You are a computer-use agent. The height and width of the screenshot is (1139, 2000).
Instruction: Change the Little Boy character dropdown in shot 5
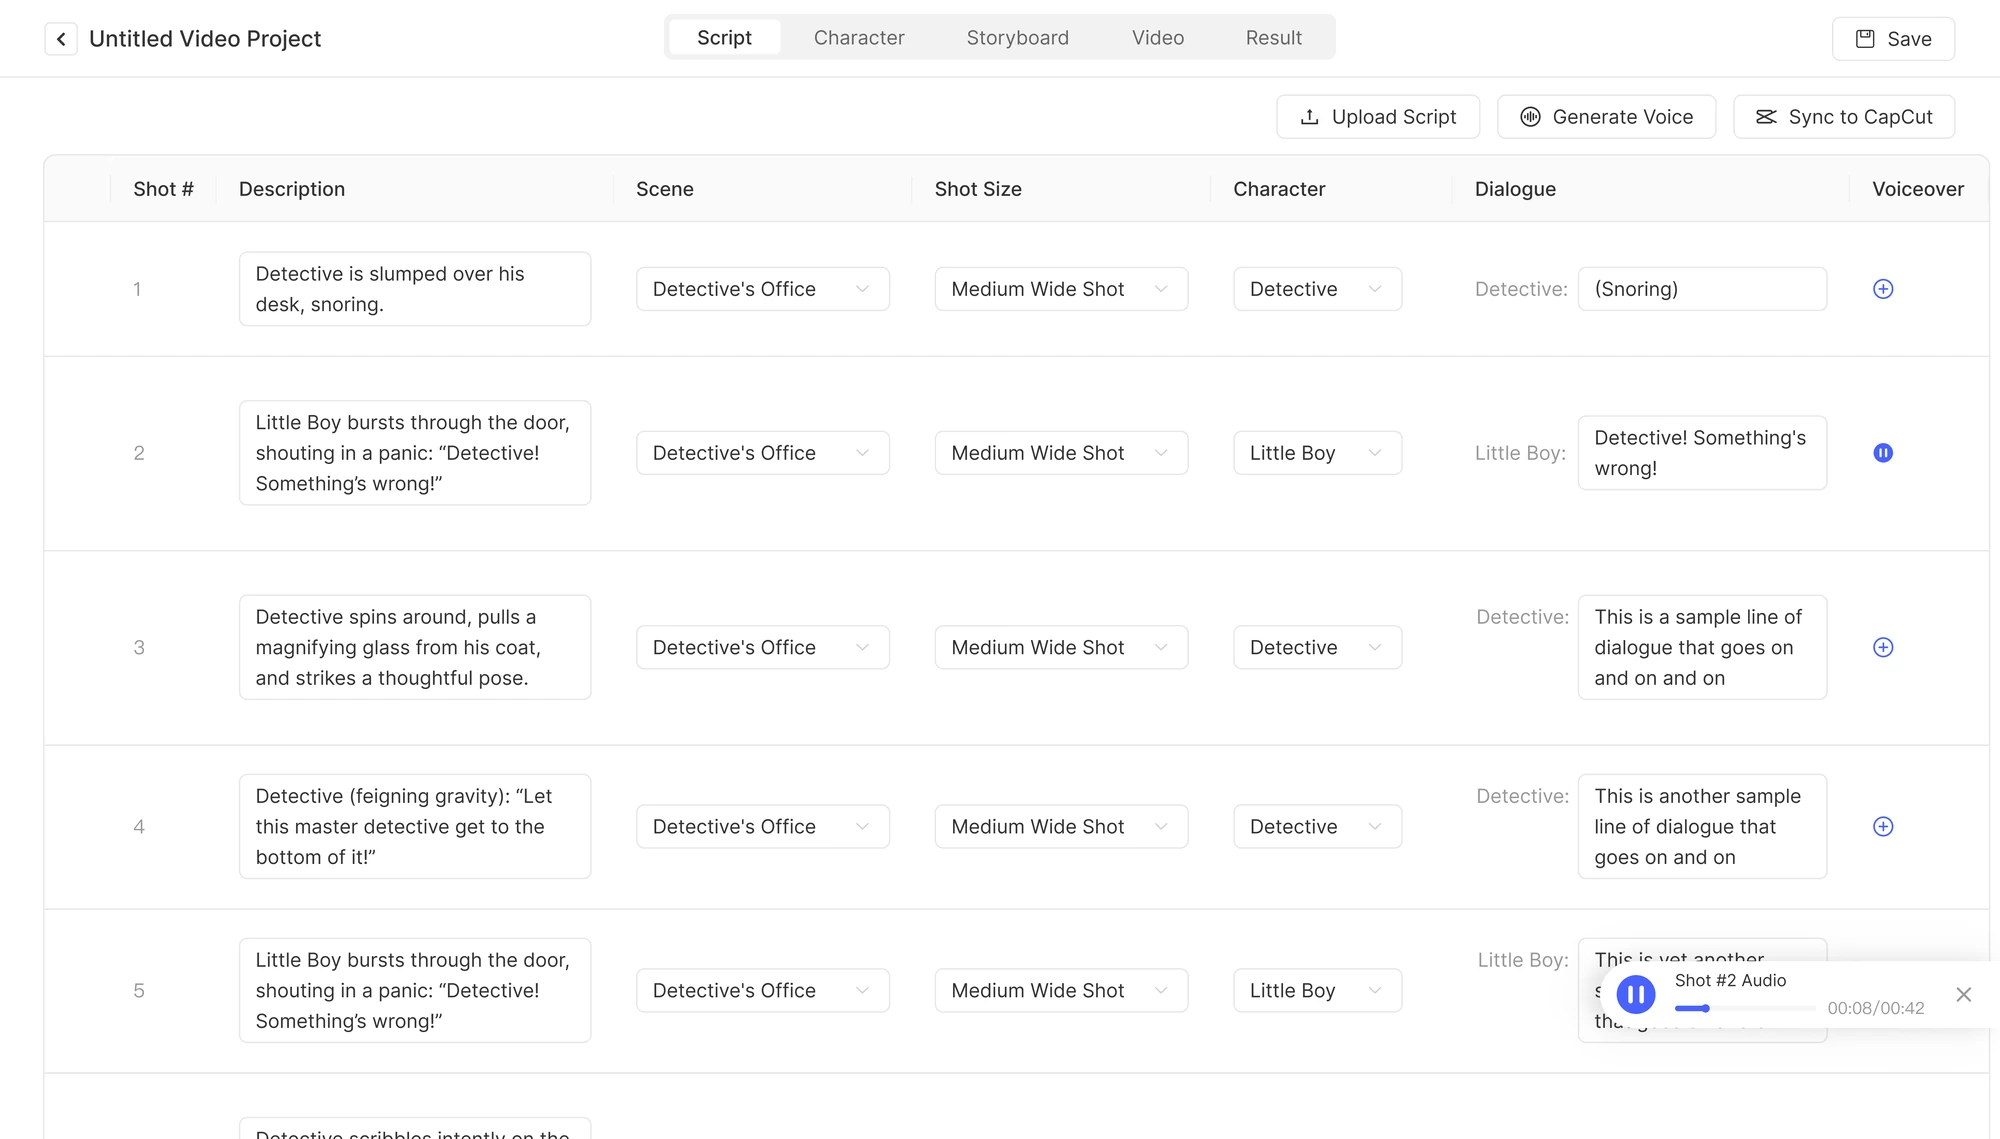coord(1317,990)
